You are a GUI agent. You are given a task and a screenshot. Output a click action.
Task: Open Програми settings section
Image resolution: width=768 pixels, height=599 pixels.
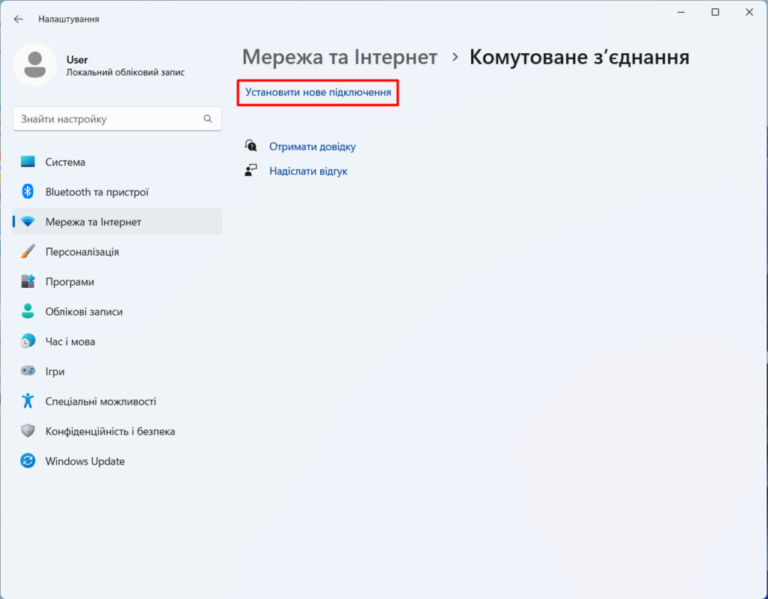point(69,282)
